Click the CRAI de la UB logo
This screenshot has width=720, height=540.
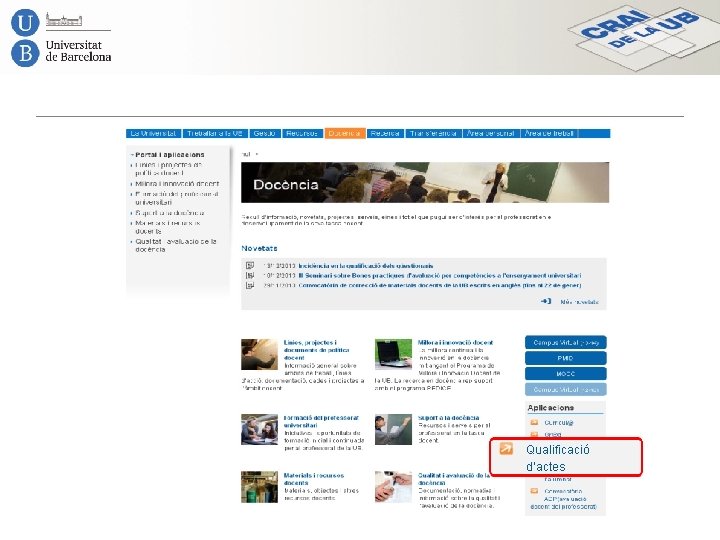[x=643, y=37]
